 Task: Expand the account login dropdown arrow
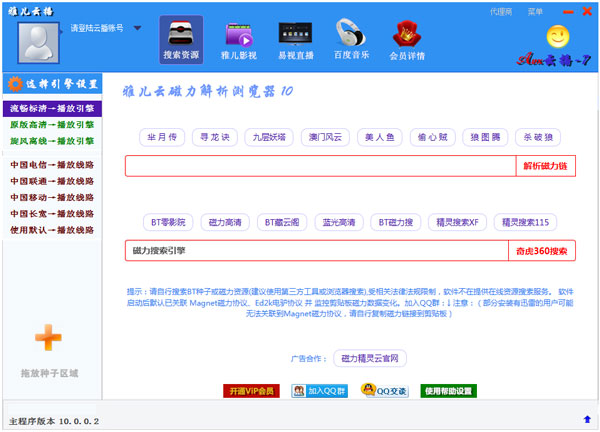[x=137, y=28]
